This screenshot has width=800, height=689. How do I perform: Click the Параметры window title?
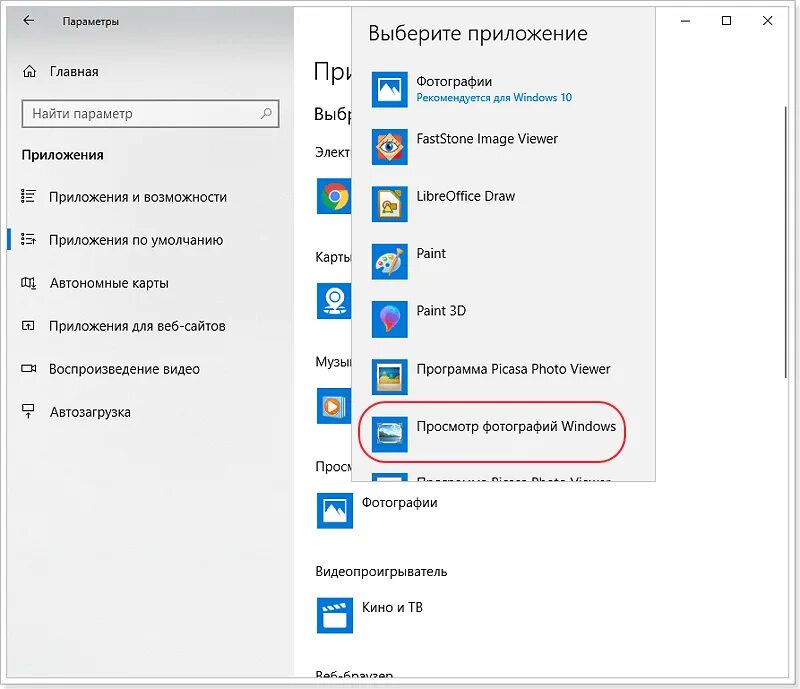pyautogui.click(x=91, y=21)
